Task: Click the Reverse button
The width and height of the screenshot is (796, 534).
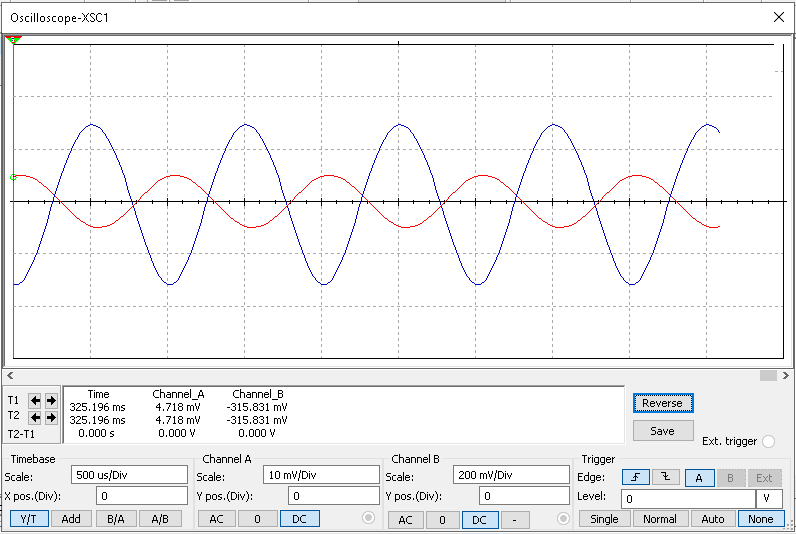Action: [x=663, y=403]
